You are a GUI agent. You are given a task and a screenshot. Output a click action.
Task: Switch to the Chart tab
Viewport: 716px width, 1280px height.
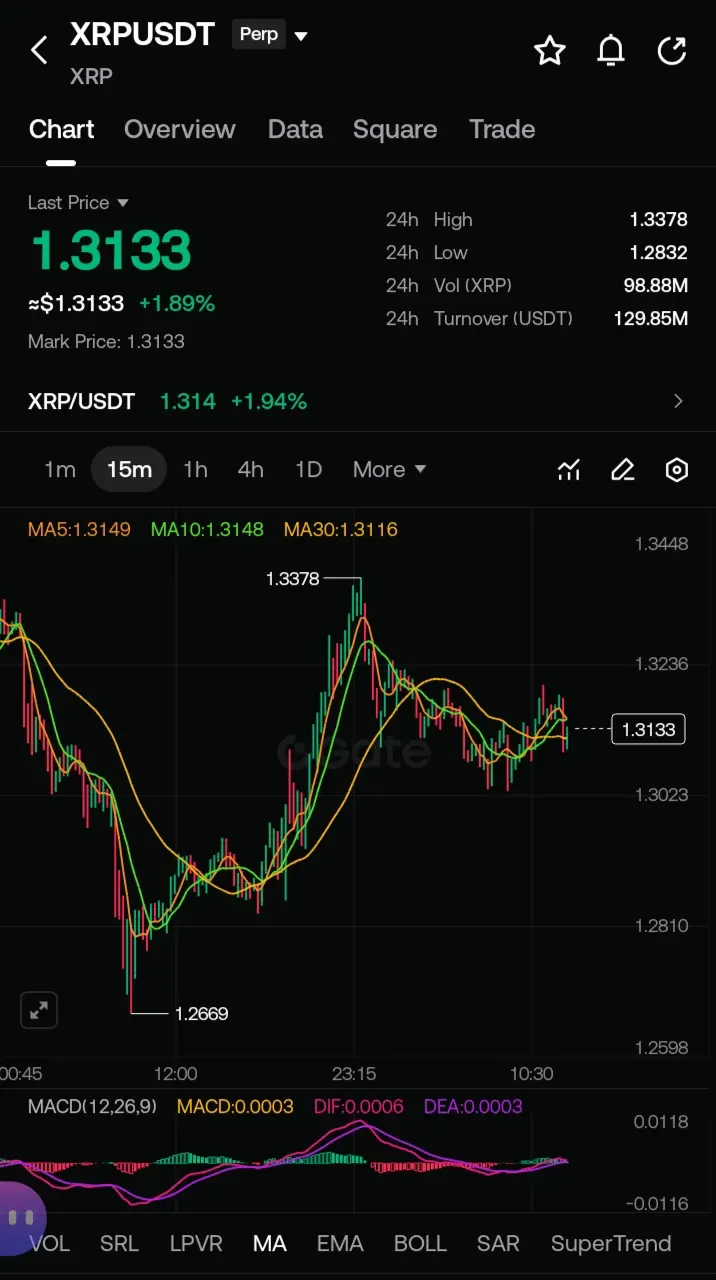coord(62,130)
